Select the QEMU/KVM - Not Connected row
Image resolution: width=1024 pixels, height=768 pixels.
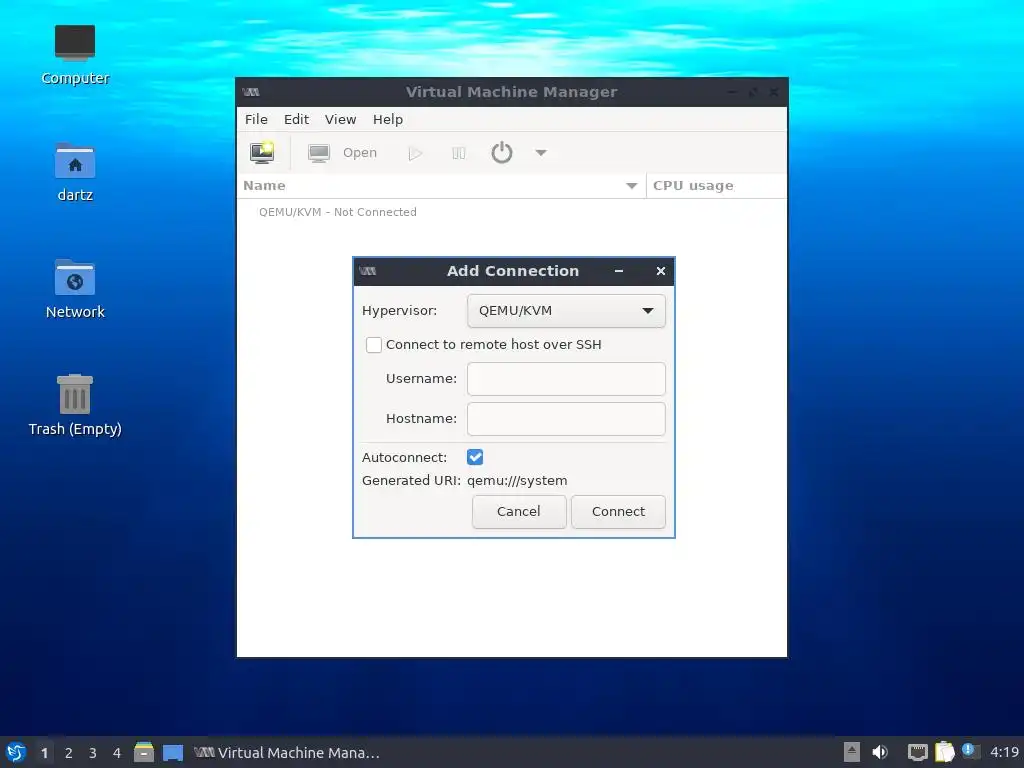click(x=511, y=212)
